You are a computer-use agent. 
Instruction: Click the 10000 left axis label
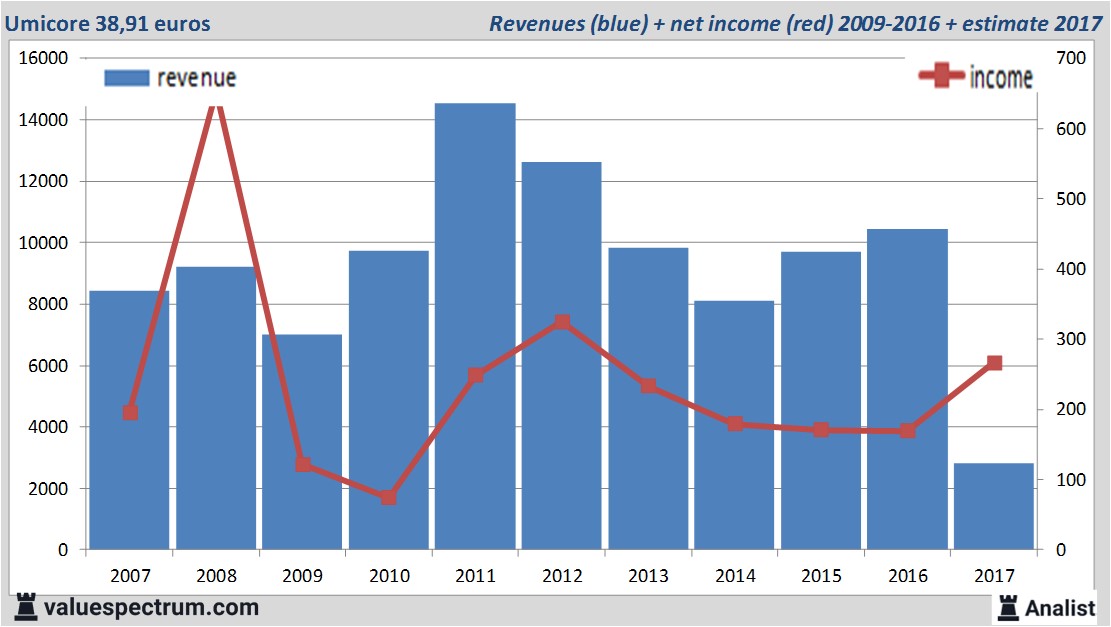pyautogui.click(x=43, y=243)
